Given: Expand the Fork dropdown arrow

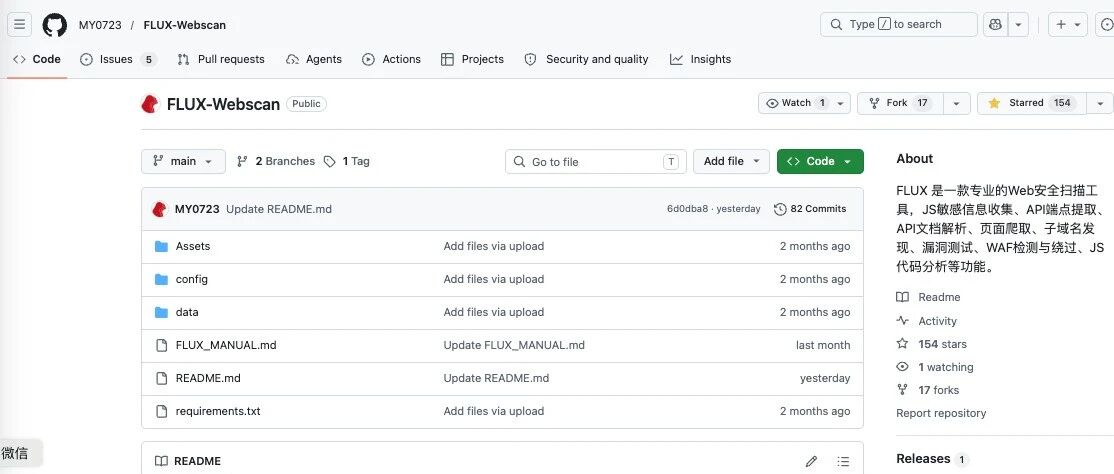Looking at the screenshot, I should [x=956, y=103].
